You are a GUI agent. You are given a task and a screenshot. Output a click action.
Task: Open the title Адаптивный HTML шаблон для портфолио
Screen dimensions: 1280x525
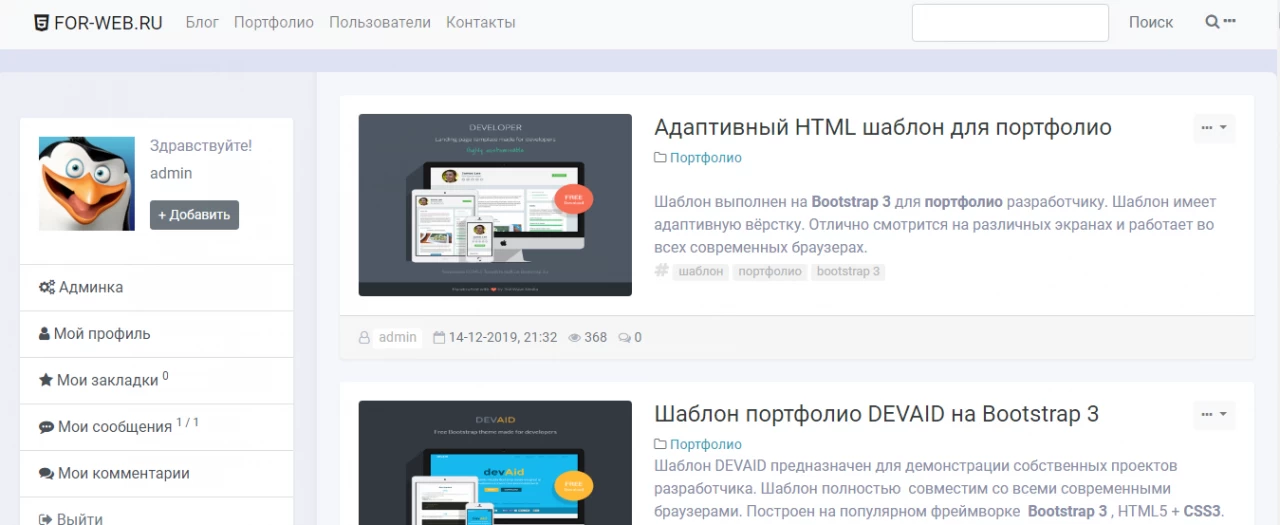[883, 128]
